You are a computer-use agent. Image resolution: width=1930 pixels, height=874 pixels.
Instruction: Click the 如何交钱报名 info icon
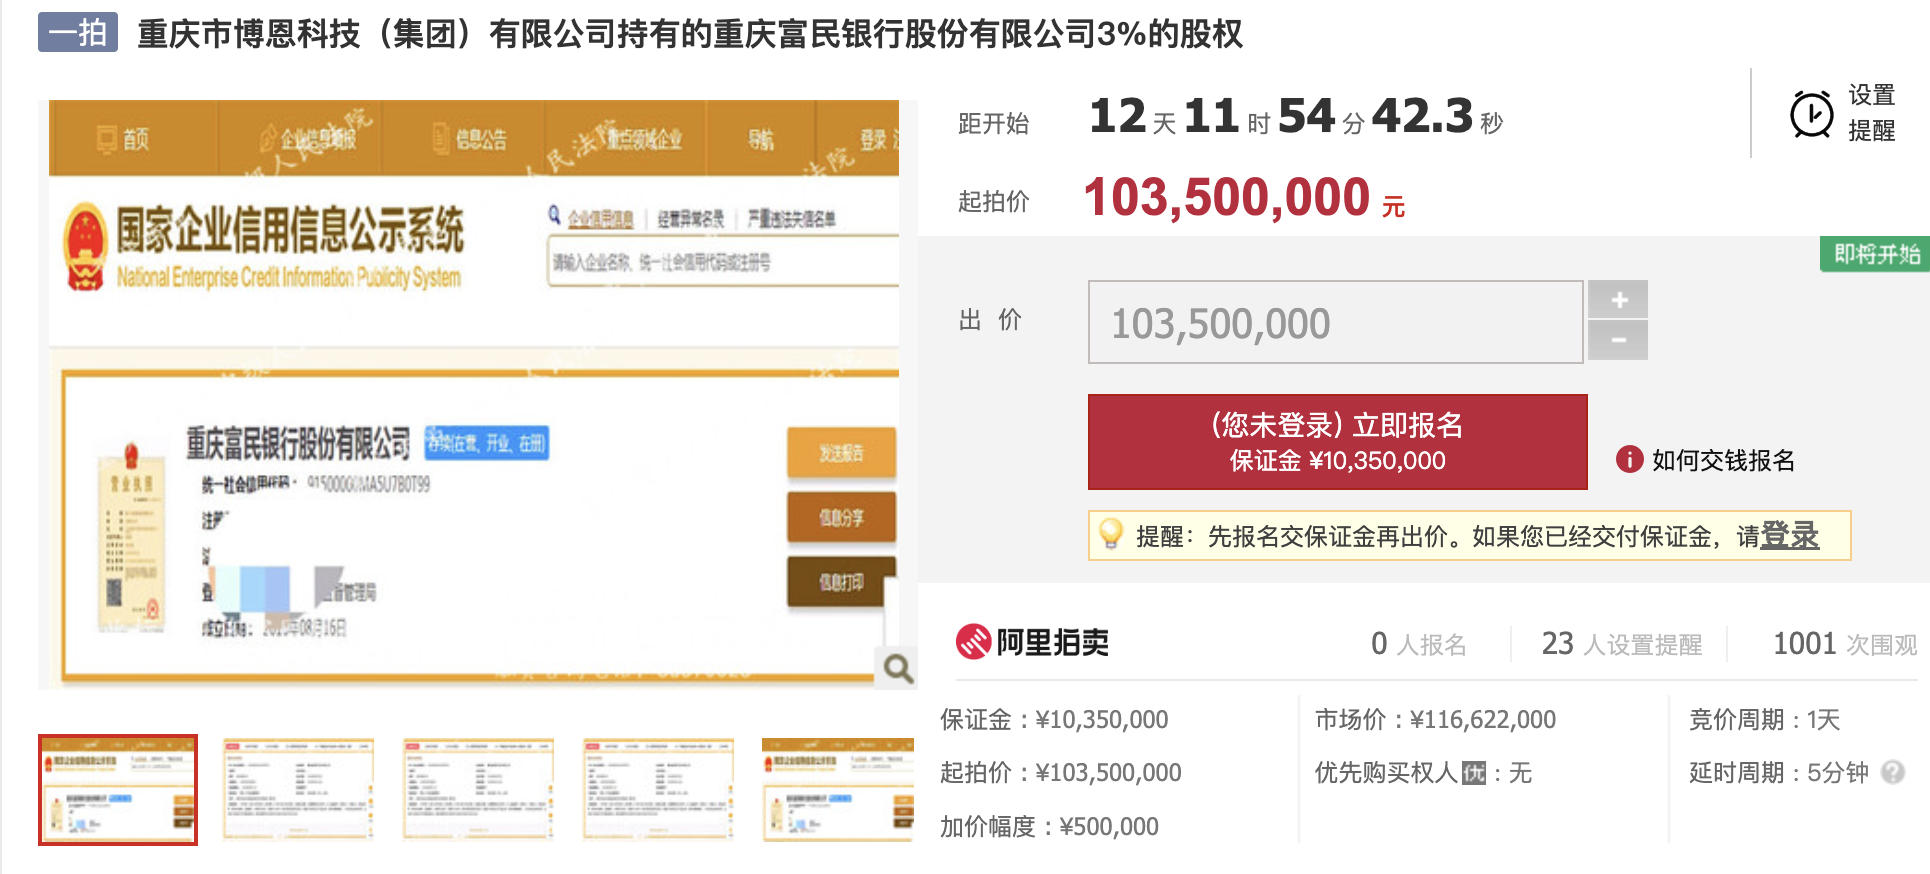click(1629, 459)
